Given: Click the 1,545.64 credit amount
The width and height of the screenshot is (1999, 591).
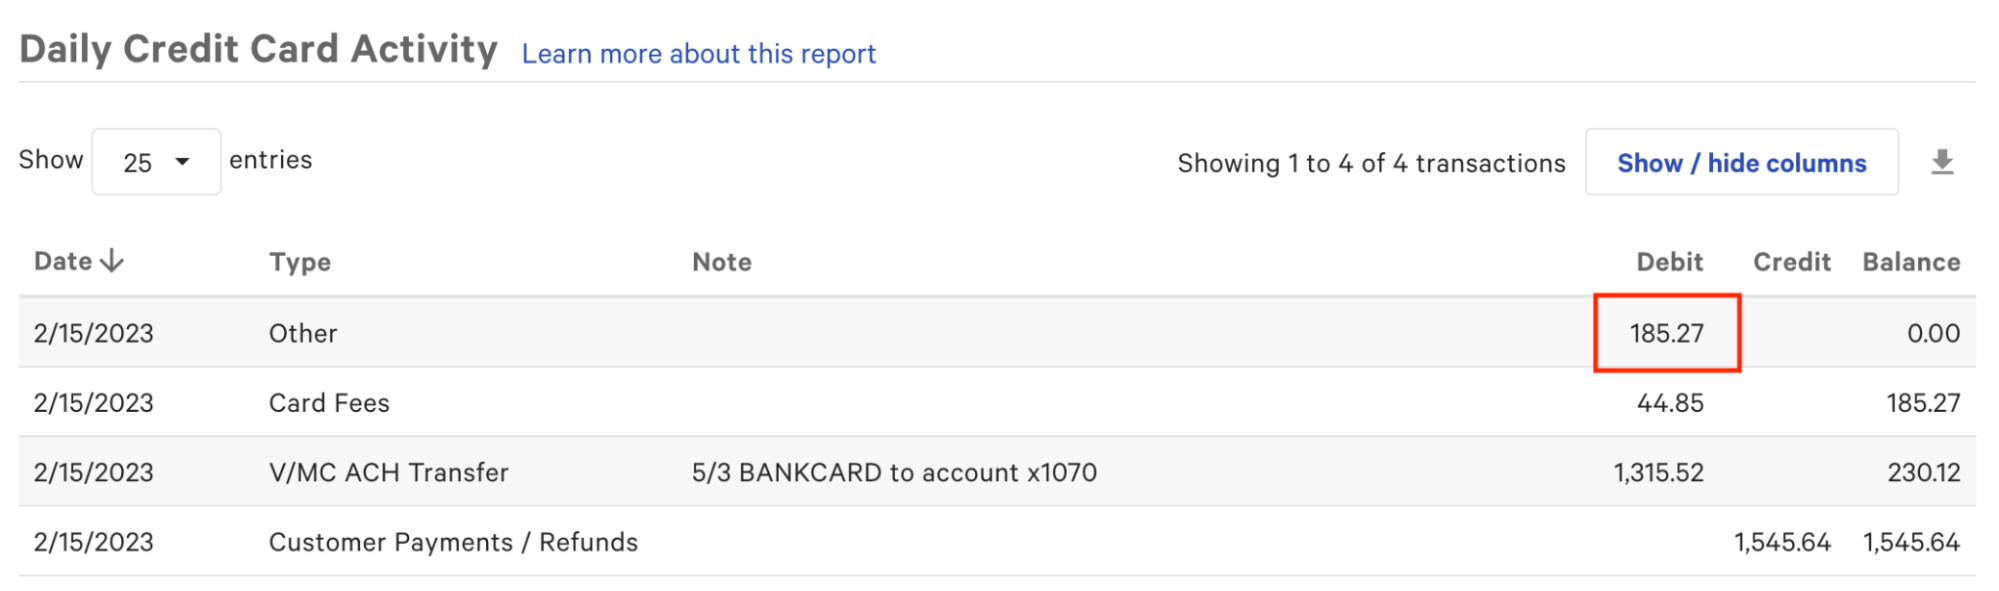Looking at the screenshot, I should point(1782,542).
